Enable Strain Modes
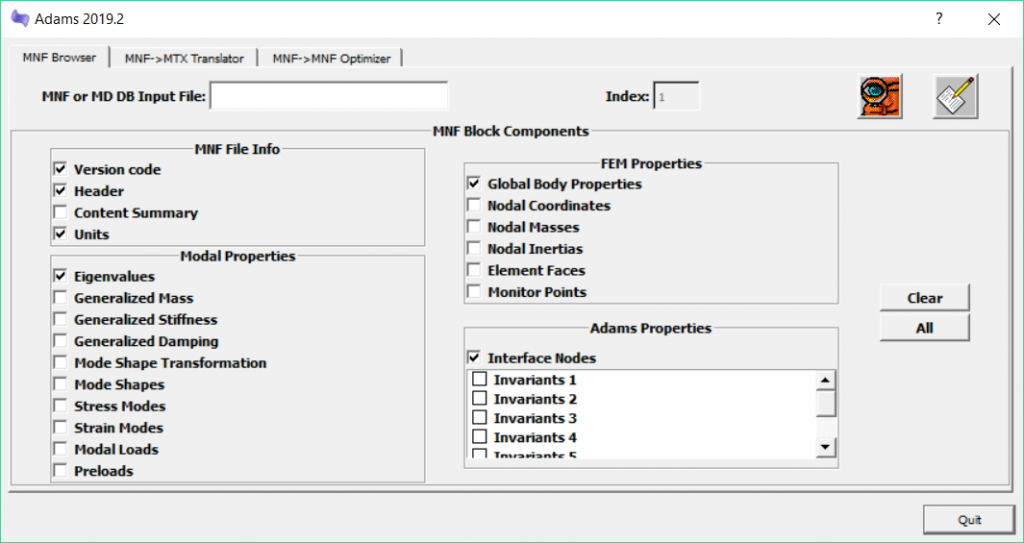 click(x=60, y=428)
